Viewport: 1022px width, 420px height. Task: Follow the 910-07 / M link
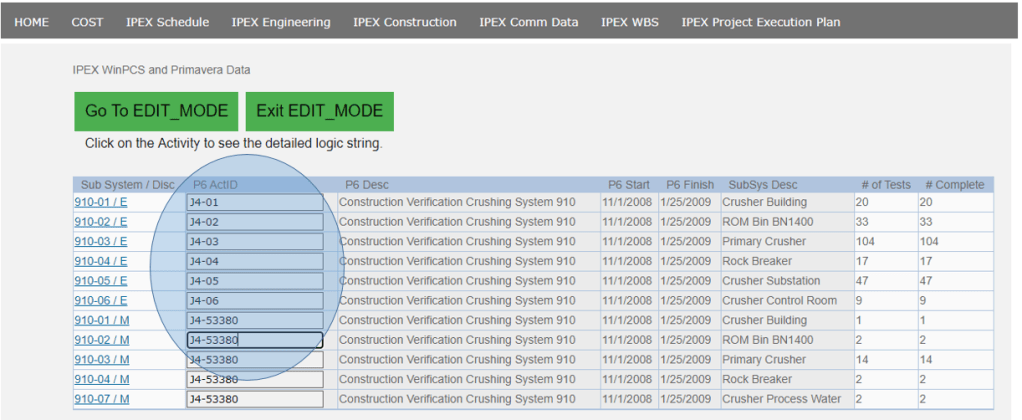point(102,399)
